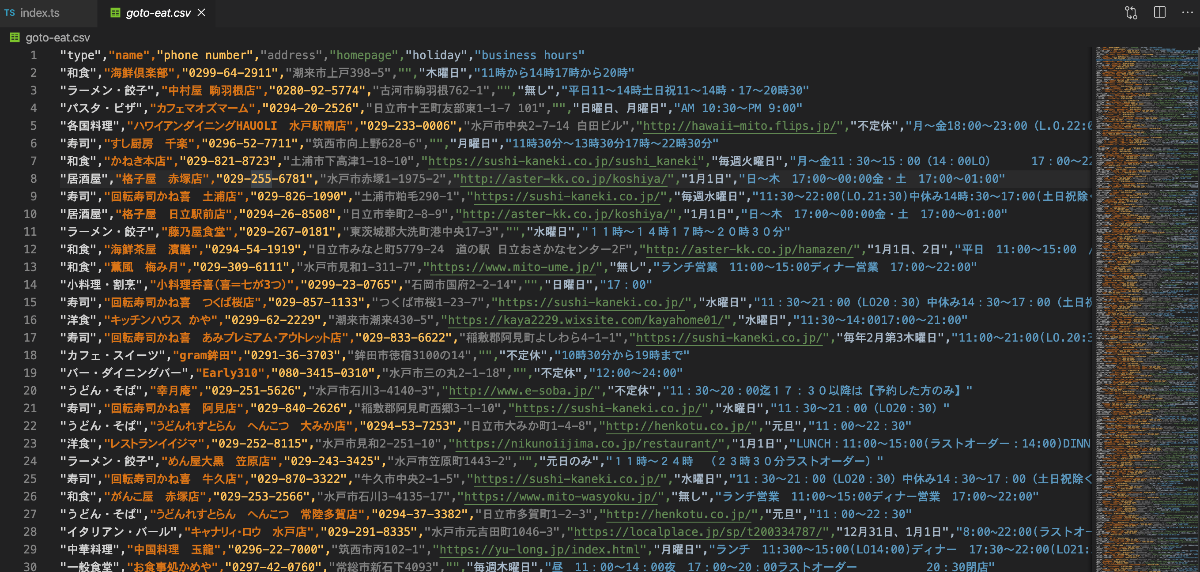Open the koshiya link on line 8
The height and width of the screenshot is (572, 1200).
(563, 178)
